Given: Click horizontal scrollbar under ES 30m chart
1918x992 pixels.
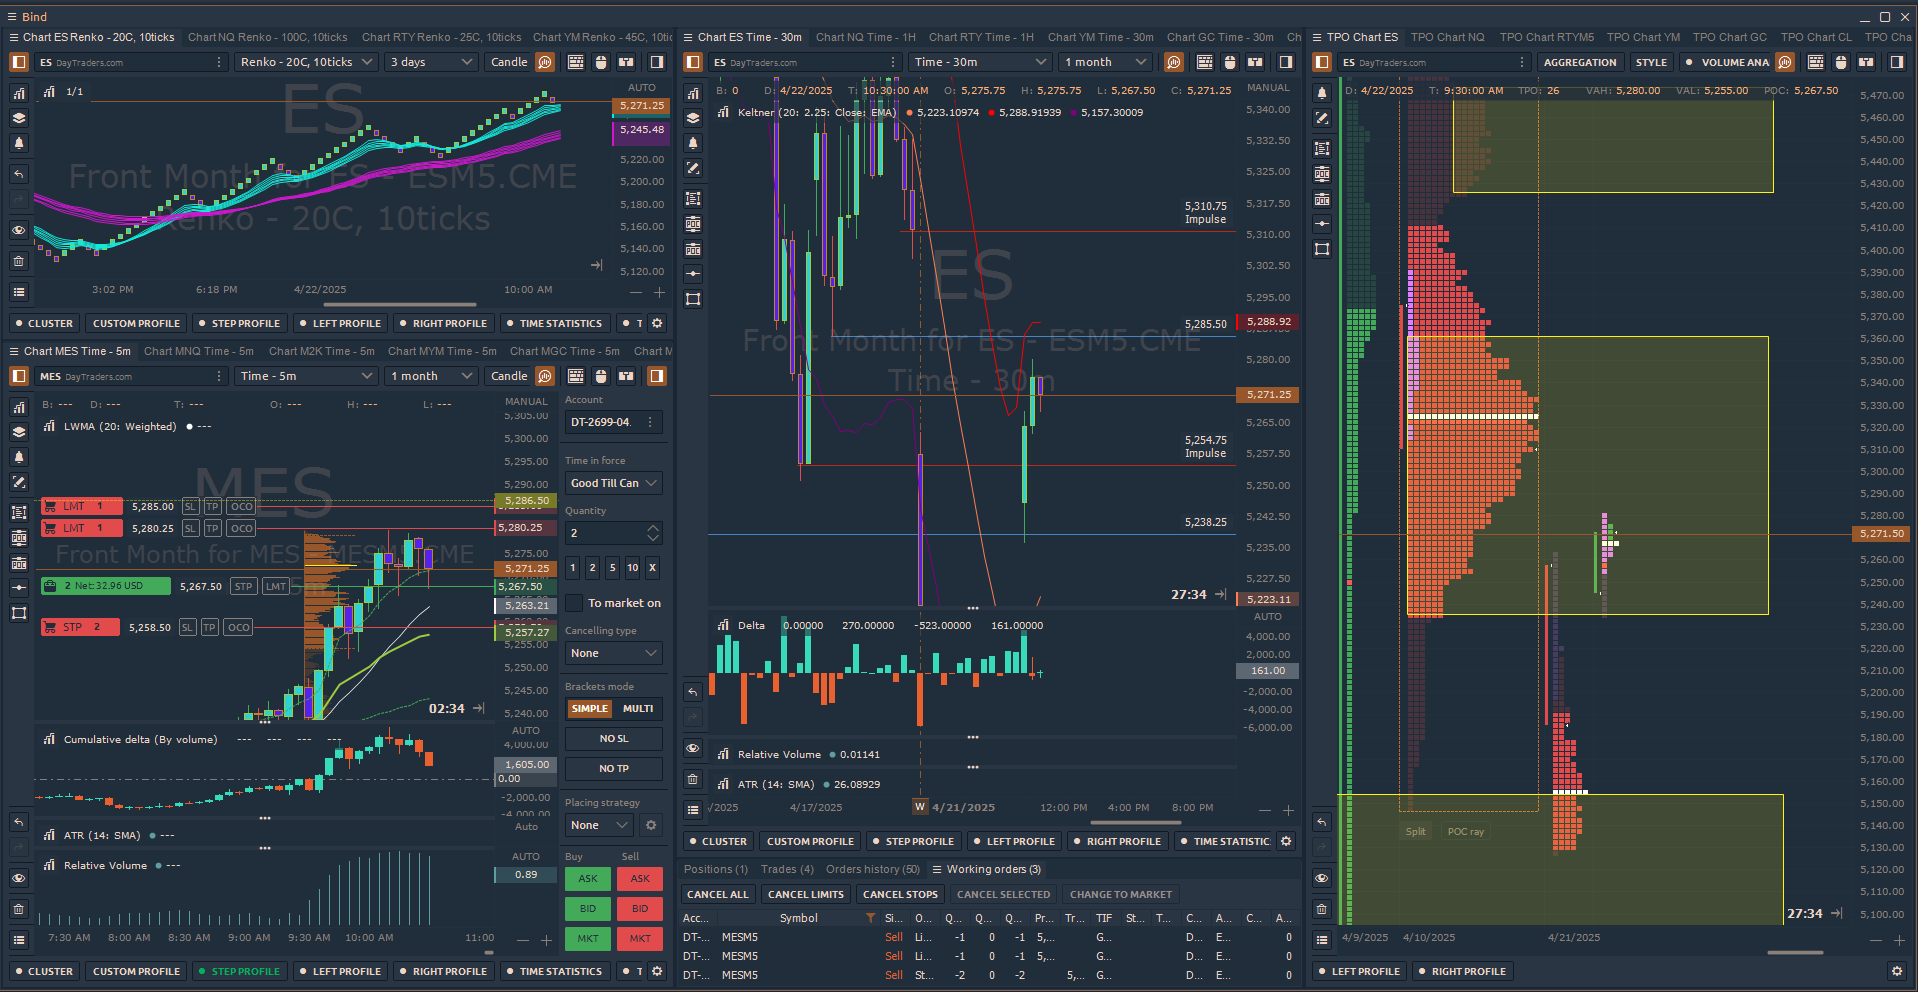Looking at the screenshot, I should tap(1135, 823).
